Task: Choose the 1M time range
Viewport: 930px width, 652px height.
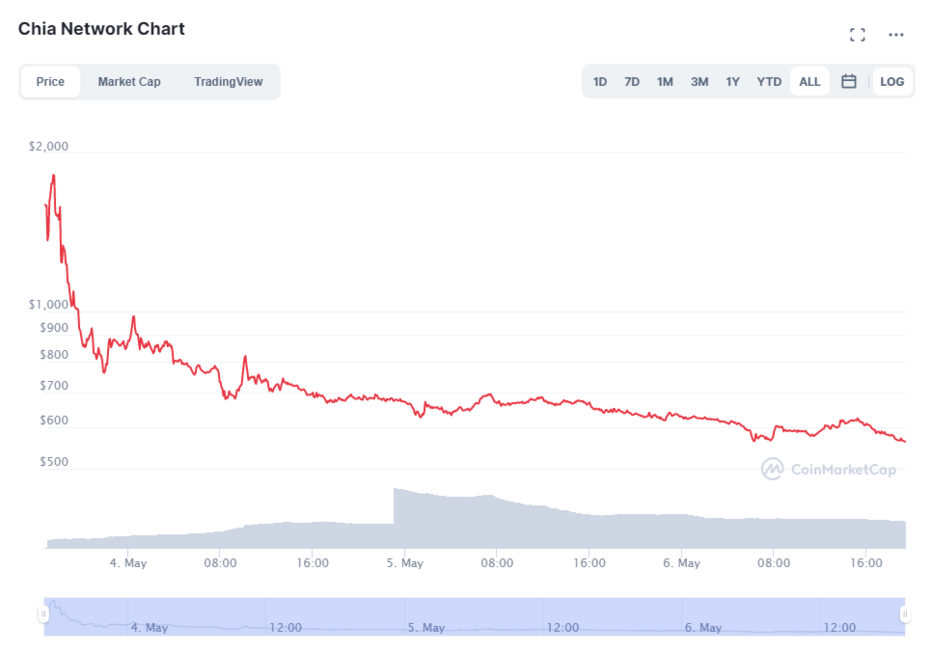Action: 665,82
